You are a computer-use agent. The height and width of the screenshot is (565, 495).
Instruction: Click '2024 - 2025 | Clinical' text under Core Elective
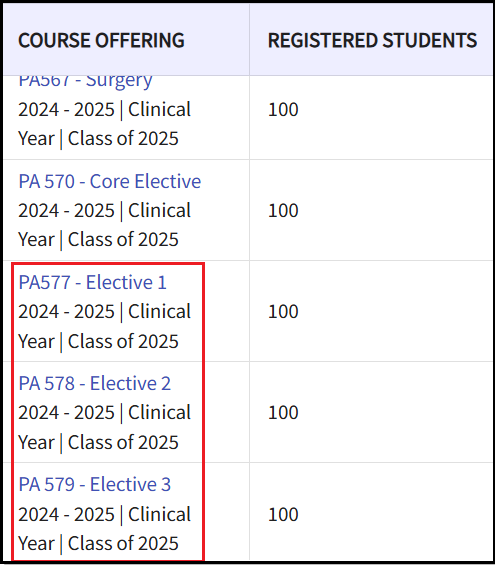(x=104, y=210)
